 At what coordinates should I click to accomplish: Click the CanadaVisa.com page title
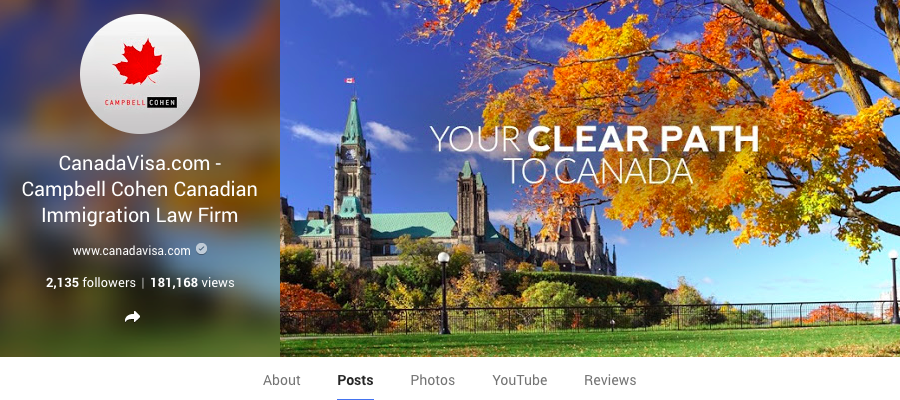(x=139, y=189)
